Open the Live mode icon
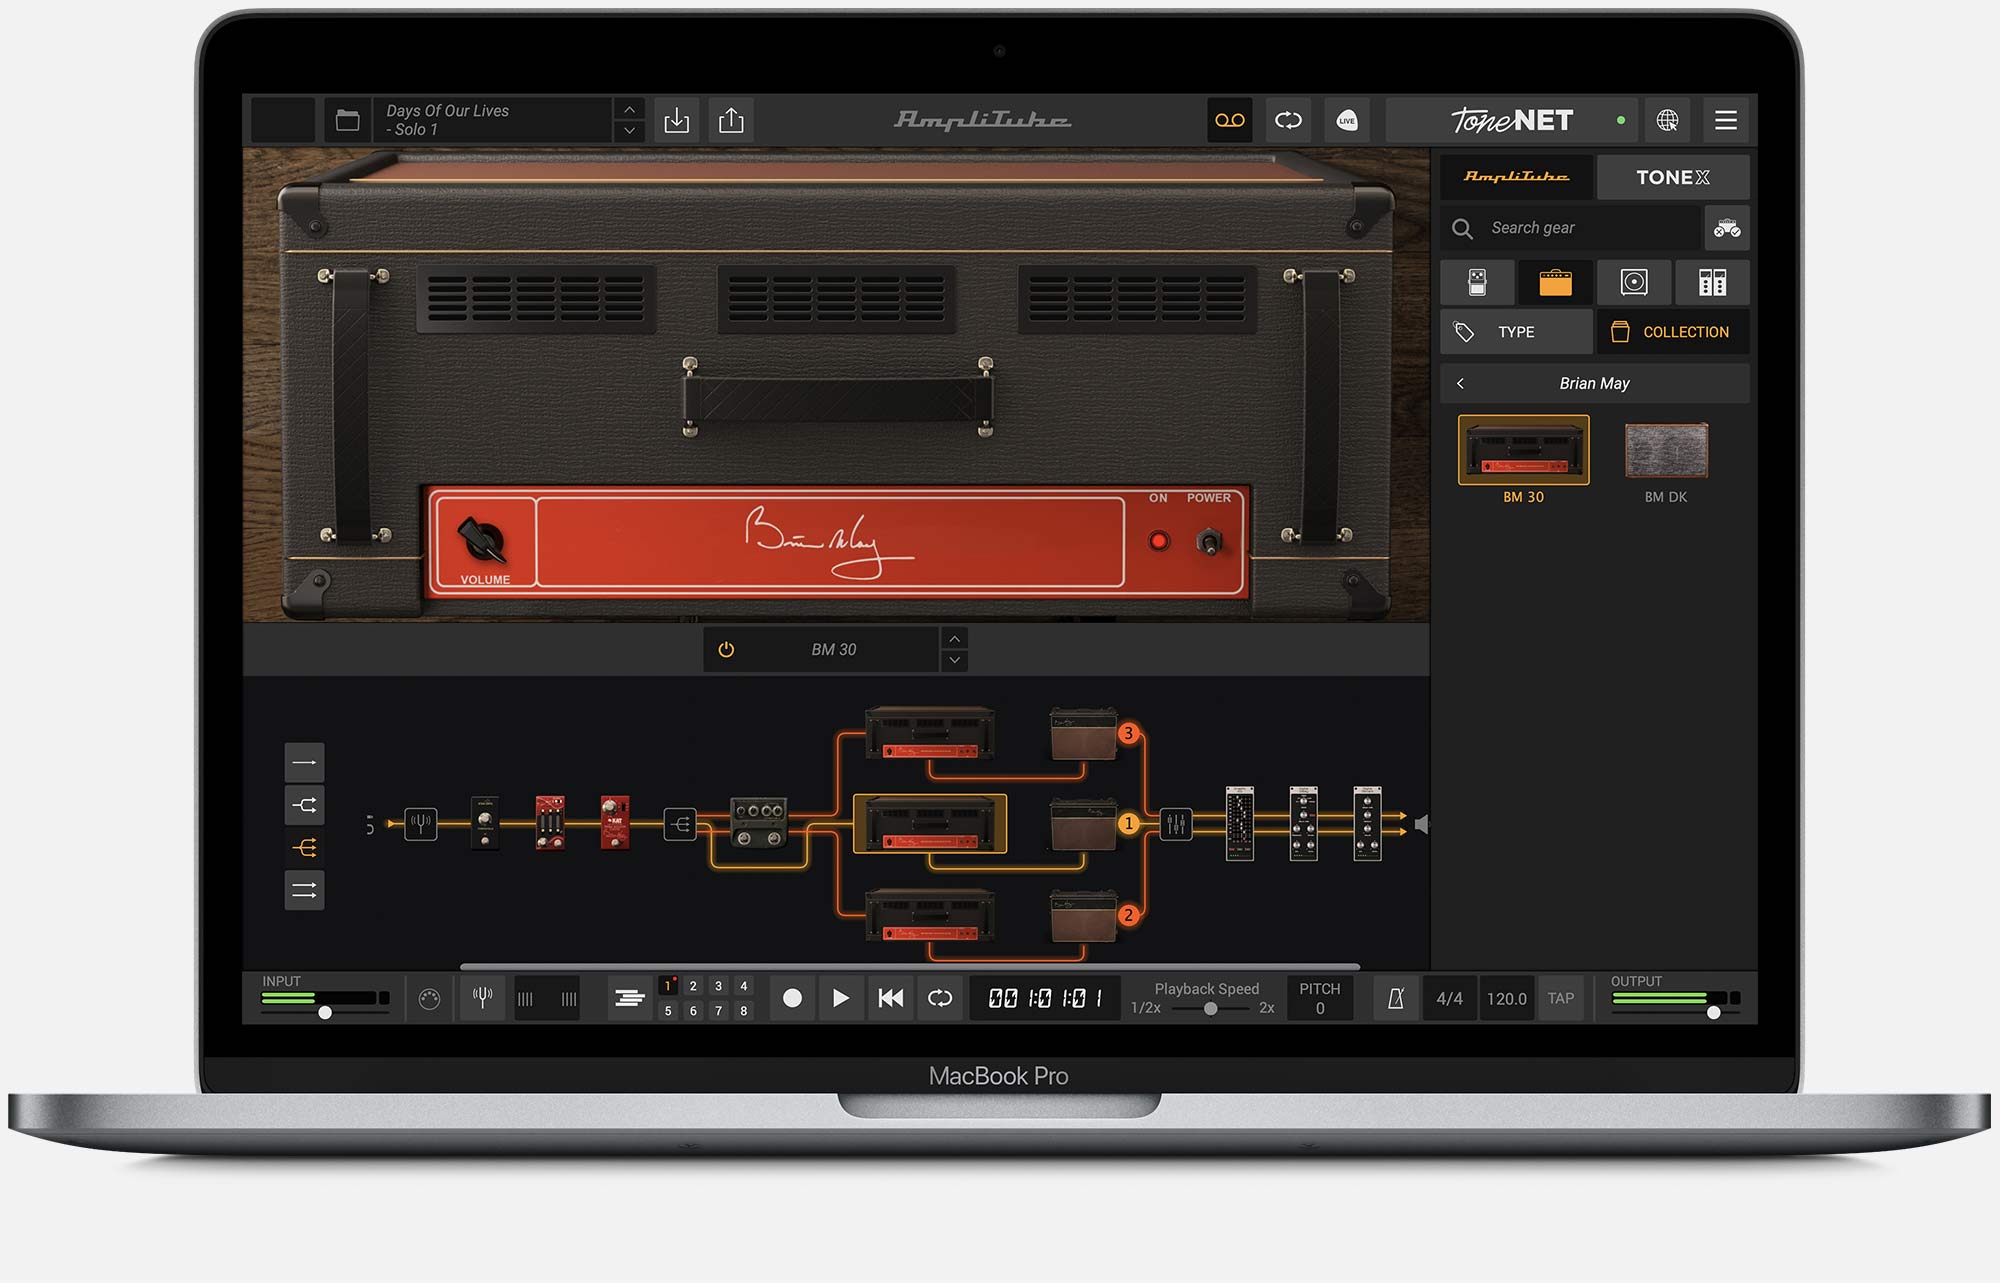Image resolution: width=2000 pixels, height=1283 pixels. 1347,121
